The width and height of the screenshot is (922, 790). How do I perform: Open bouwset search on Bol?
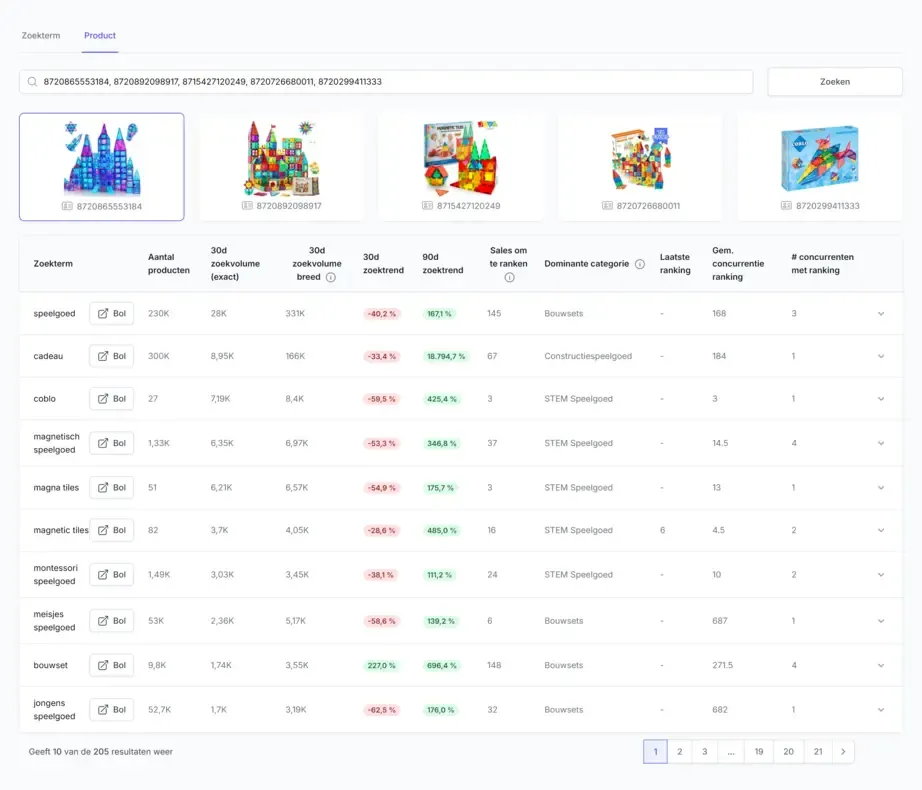[x=112, y=665]
